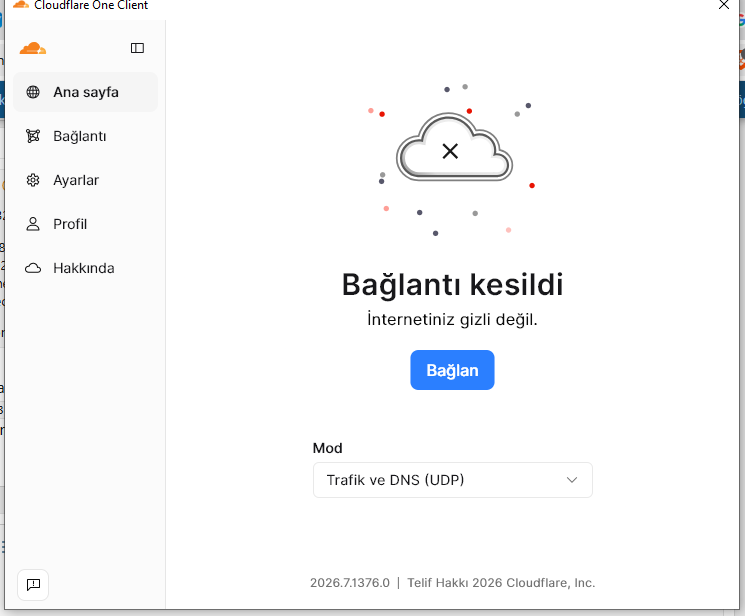Click the Bağlantı kesildi heading

(x=452, y=285)
